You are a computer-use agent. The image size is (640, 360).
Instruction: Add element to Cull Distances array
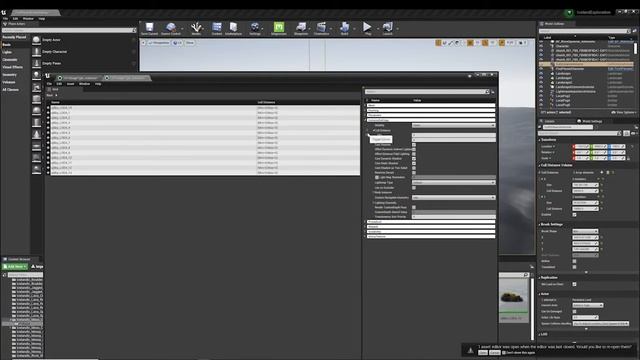click(602, 173)
